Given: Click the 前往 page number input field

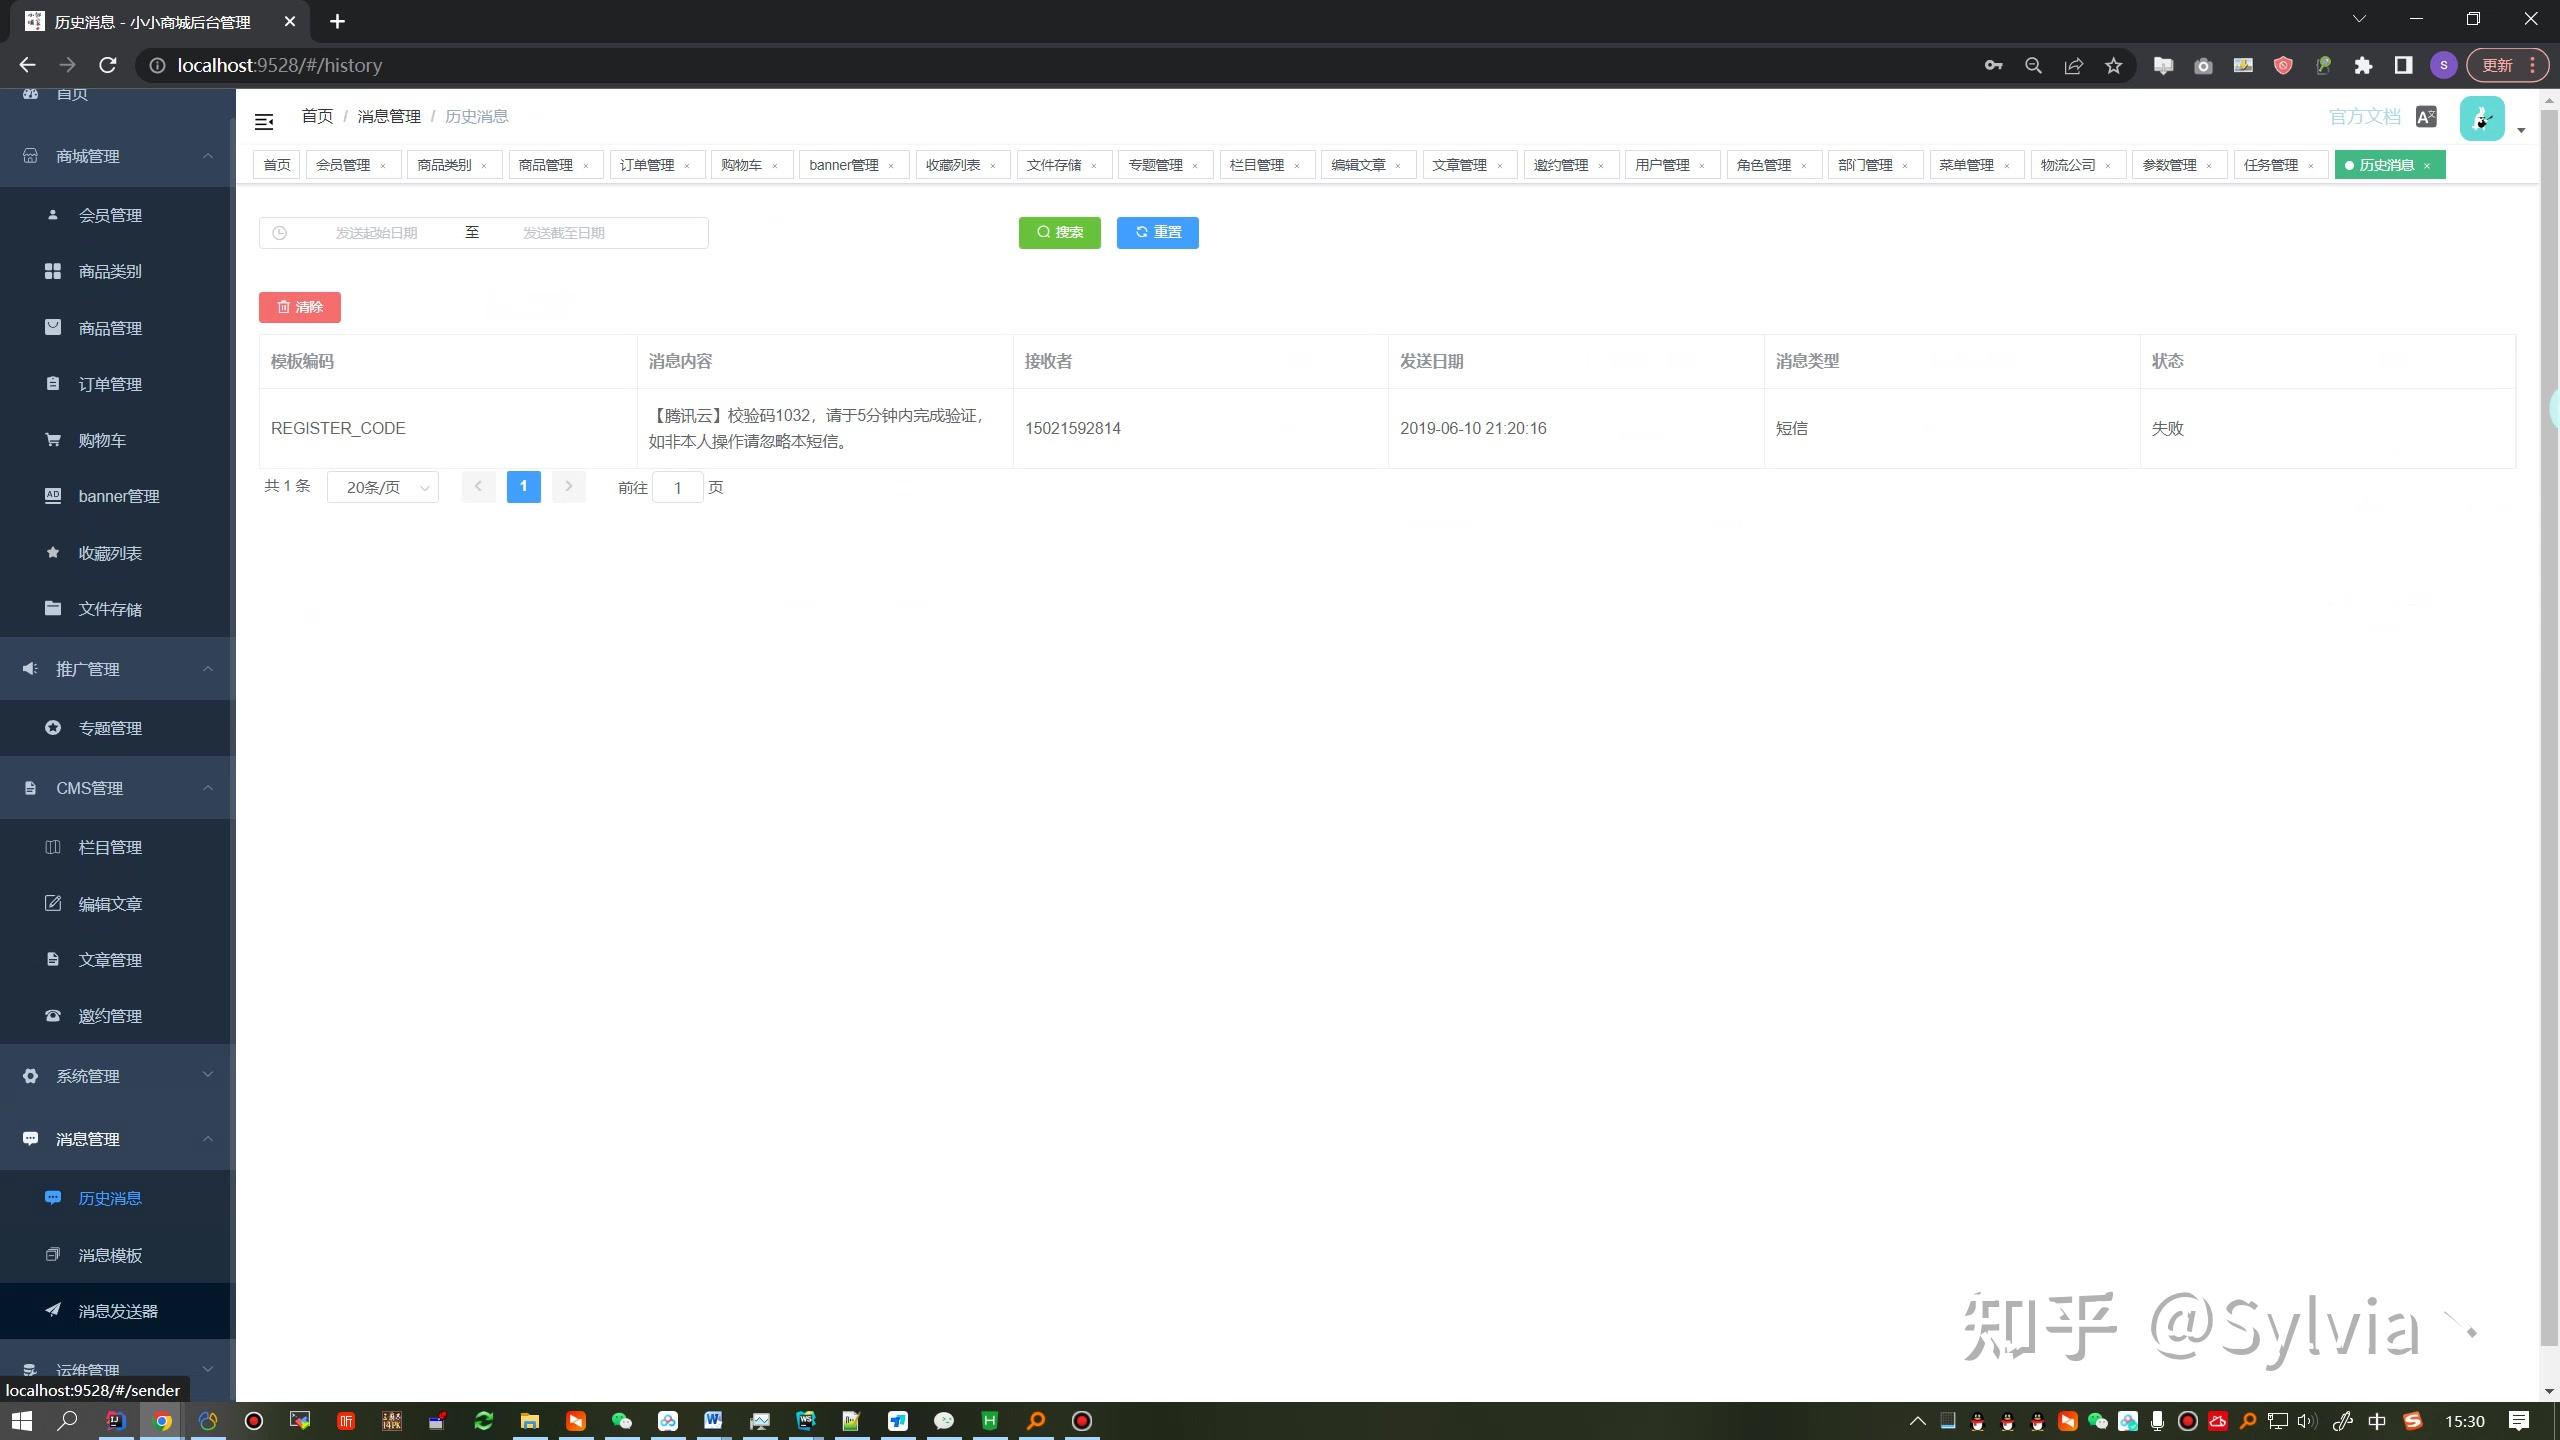Looking at the screenshot, I should coord(678,487).
